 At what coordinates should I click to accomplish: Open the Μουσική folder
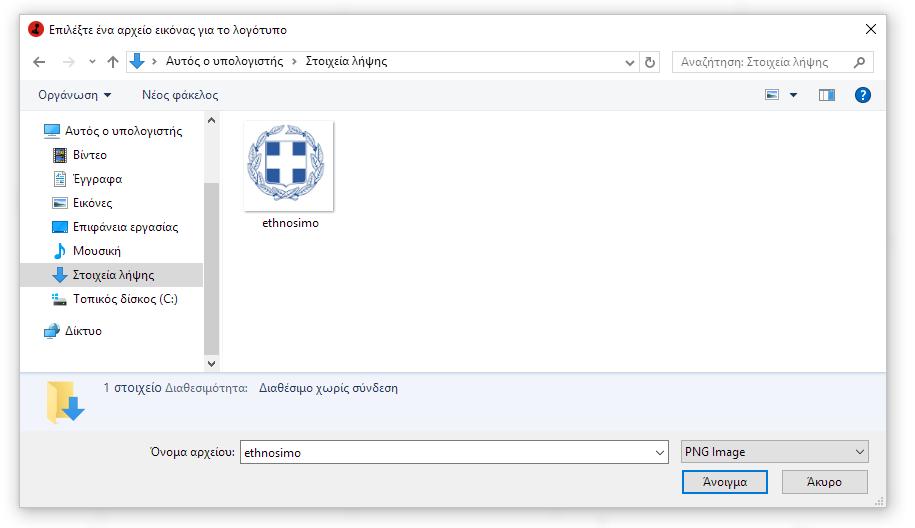[x=96, y=250]
